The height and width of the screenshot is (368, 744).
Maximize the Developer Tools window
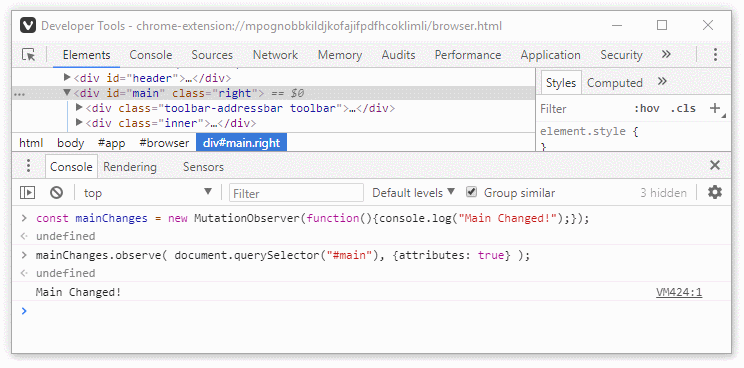[662, 25]
